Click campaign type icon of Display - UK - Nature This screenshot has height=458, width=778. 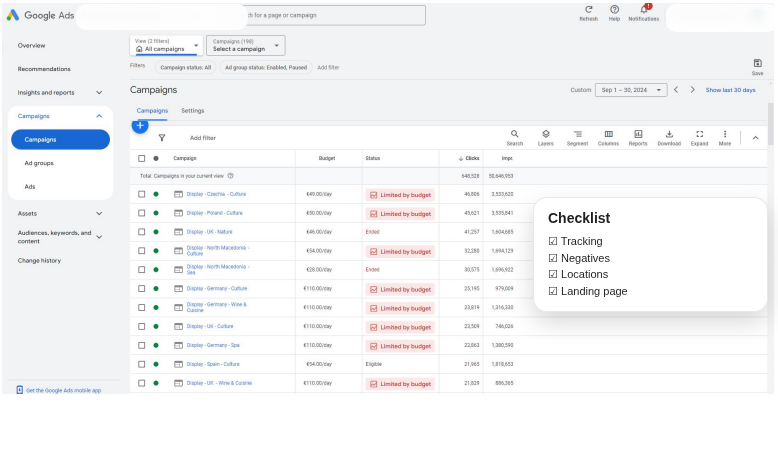pyautogui.click(x=178, y=232)
